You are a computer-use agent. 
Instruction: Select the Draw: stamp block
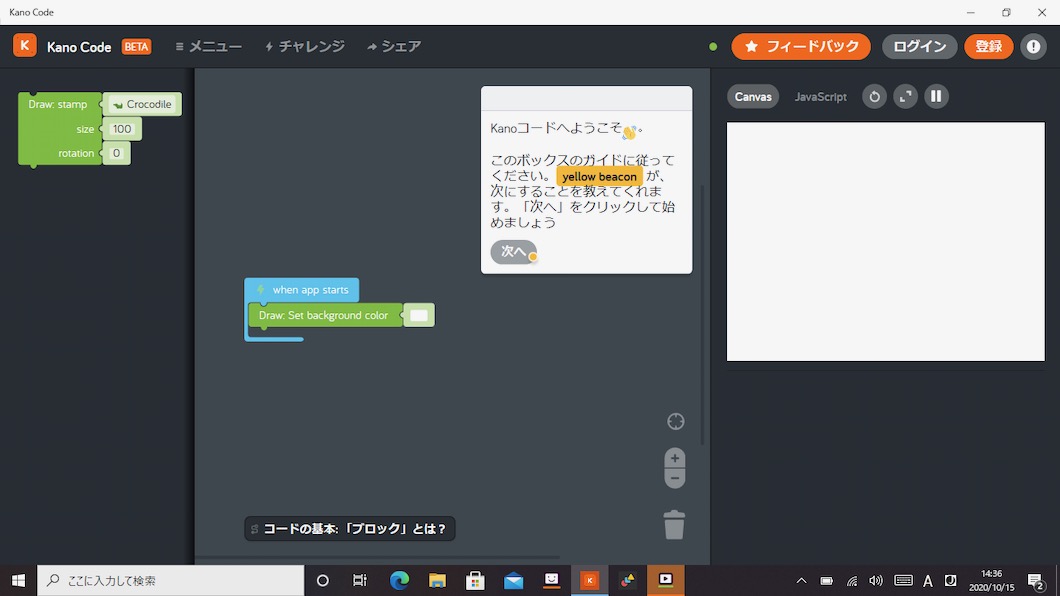click(58, 104)
